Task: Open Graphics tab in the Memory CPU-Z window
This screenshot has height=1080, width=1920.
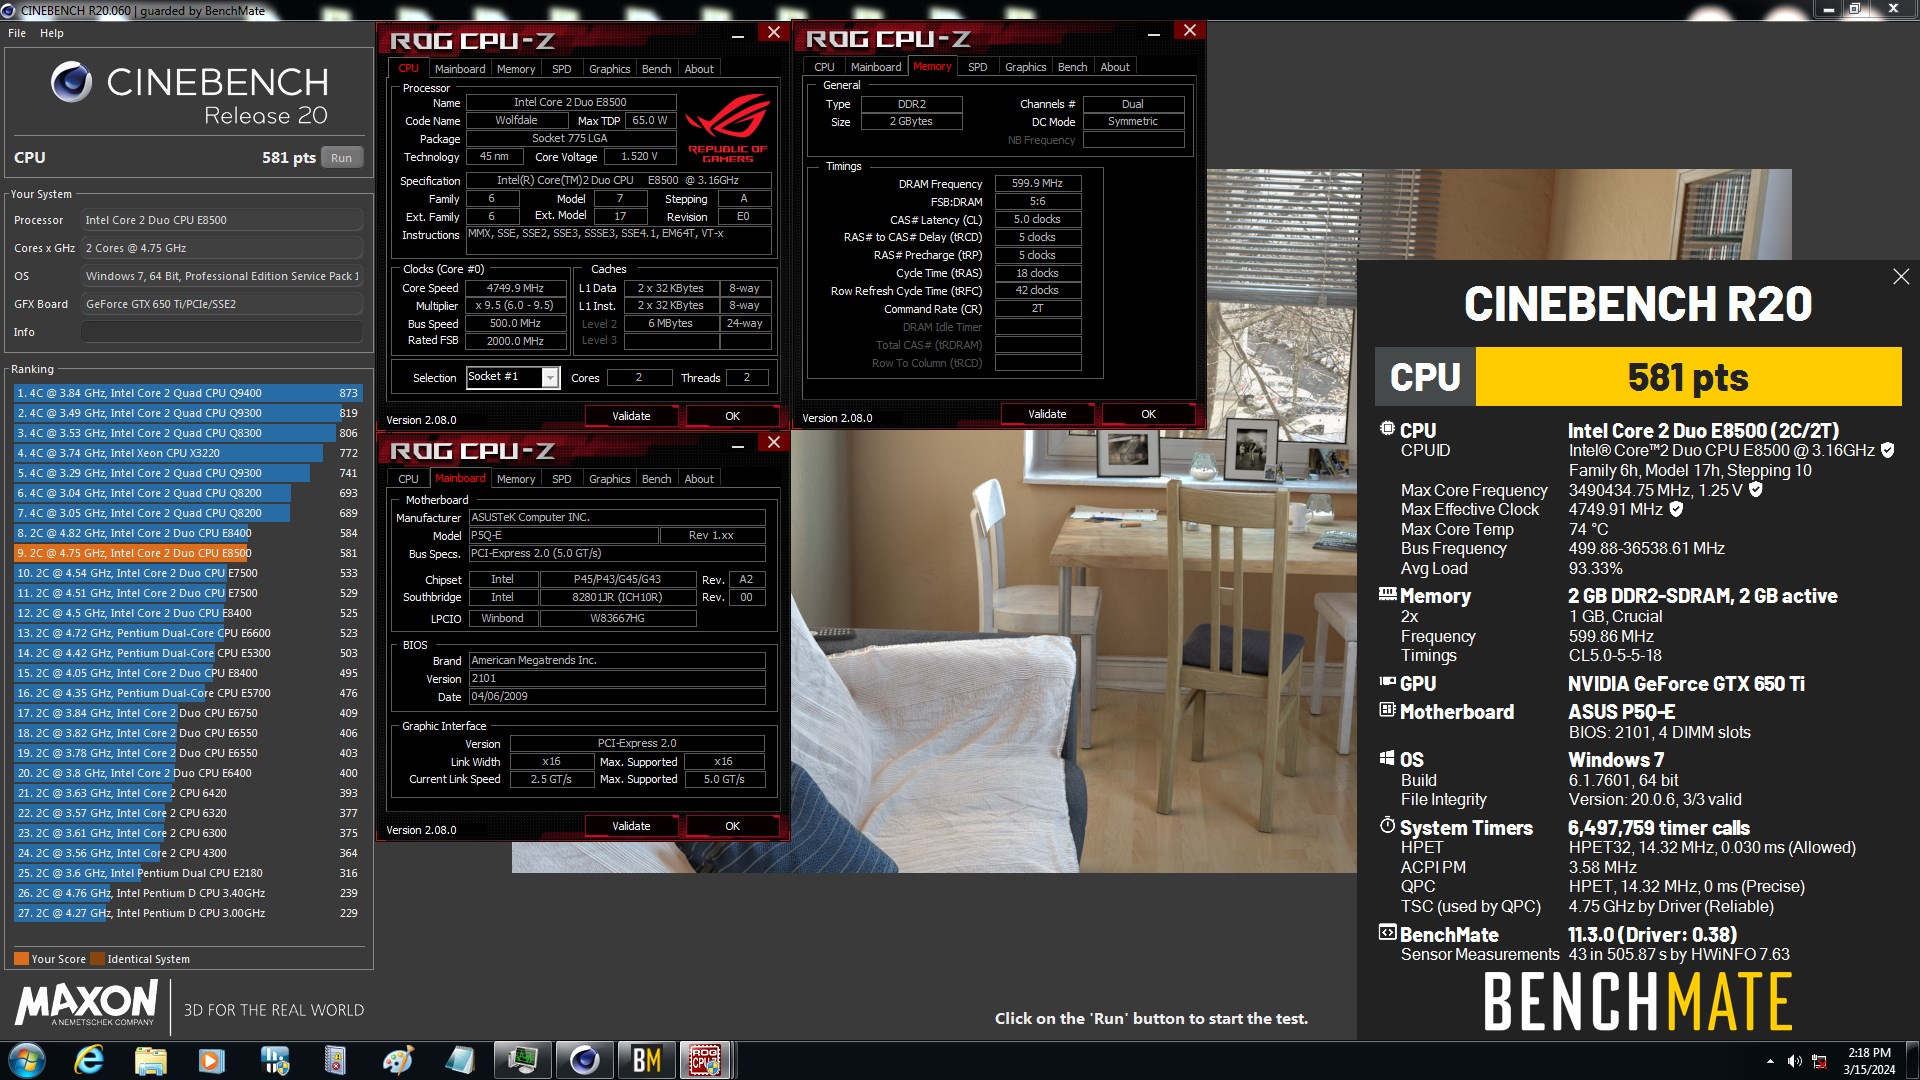Action: pyautogui.click(x=1025, y=67)
